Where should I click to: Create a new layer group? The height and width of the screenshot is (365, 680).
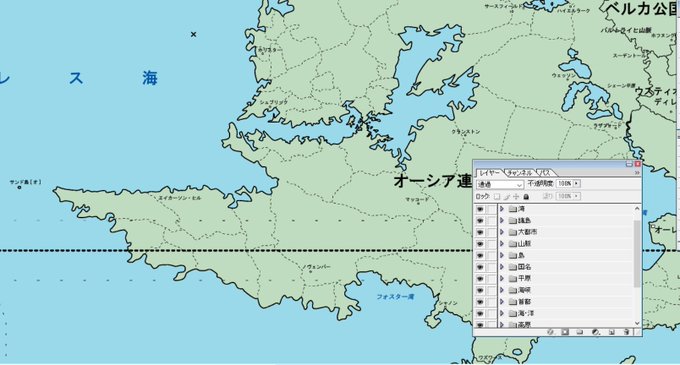click(x=580, y=332)
